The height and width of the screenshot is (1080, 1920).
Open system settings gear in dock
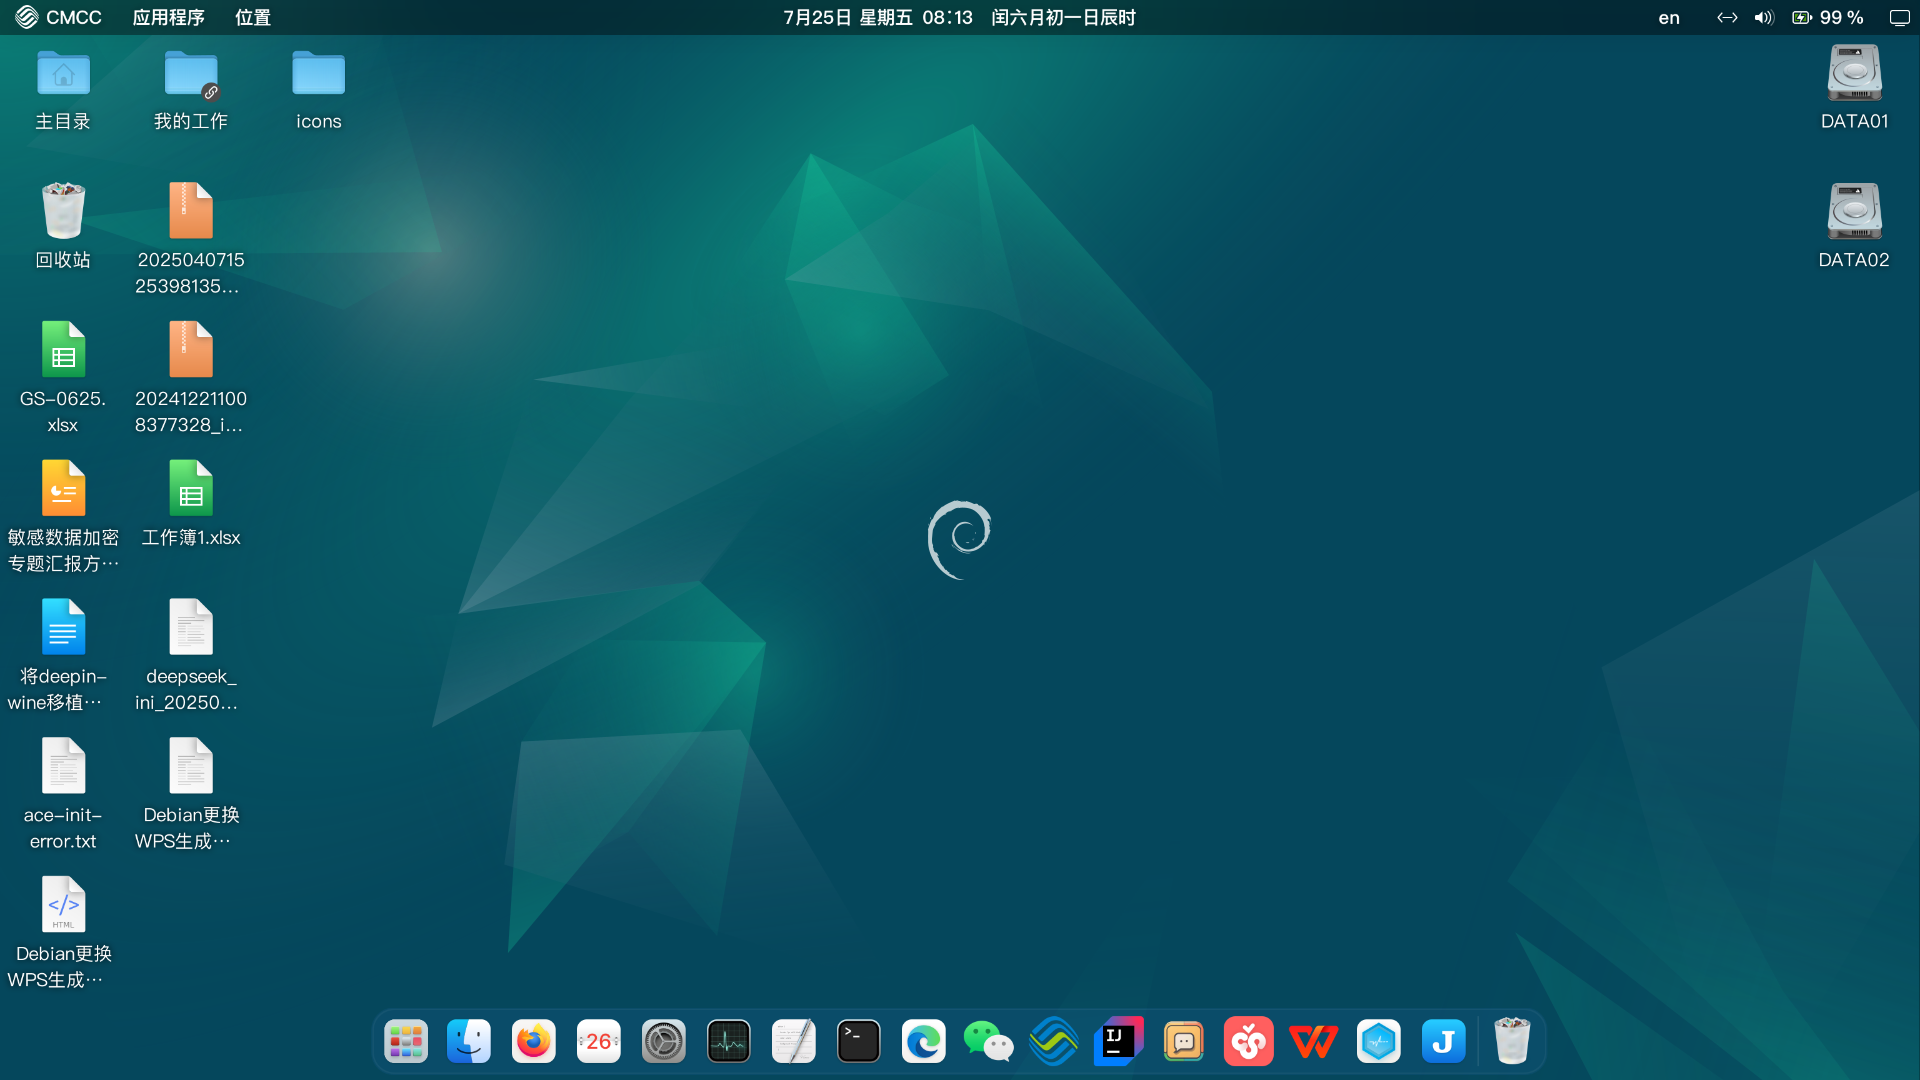coord(663,1042)
